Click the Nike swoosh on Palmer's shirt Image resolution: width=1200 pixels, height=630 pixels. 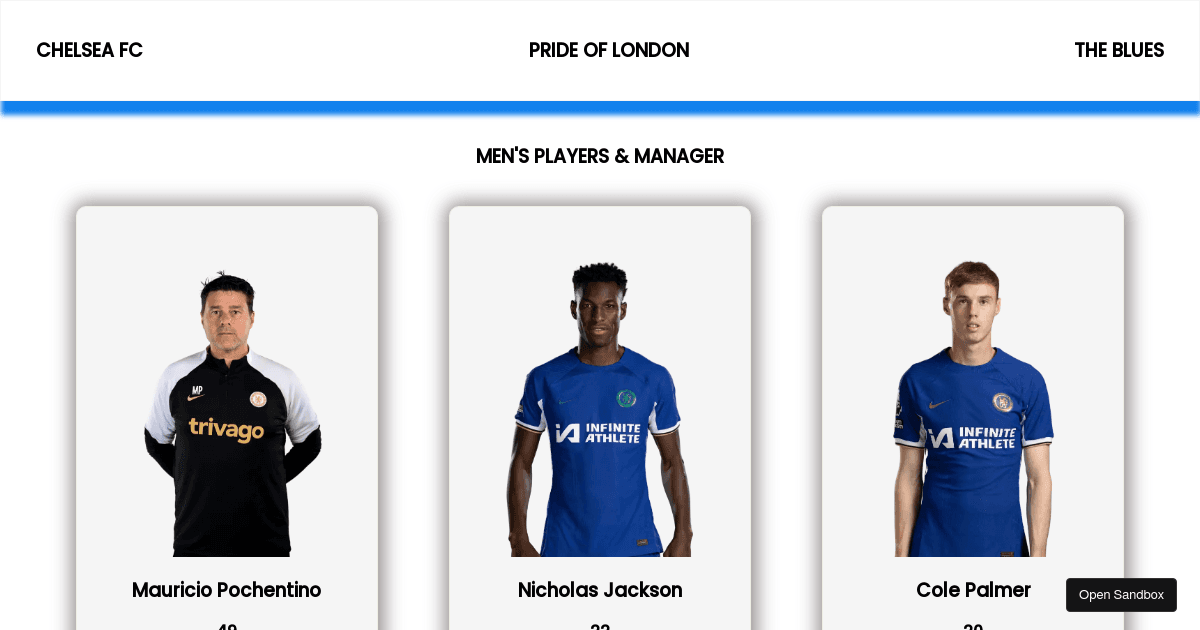point(939,405)
